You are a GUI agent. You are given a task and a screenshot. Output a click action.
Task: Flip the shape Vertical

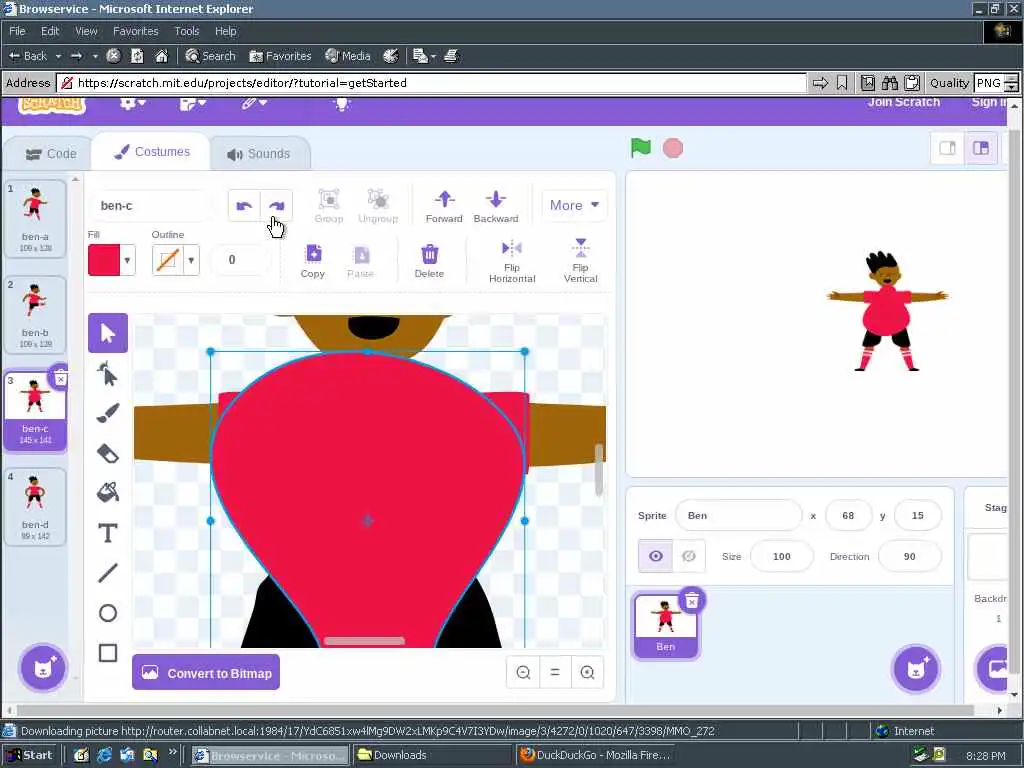coord(581,261)
